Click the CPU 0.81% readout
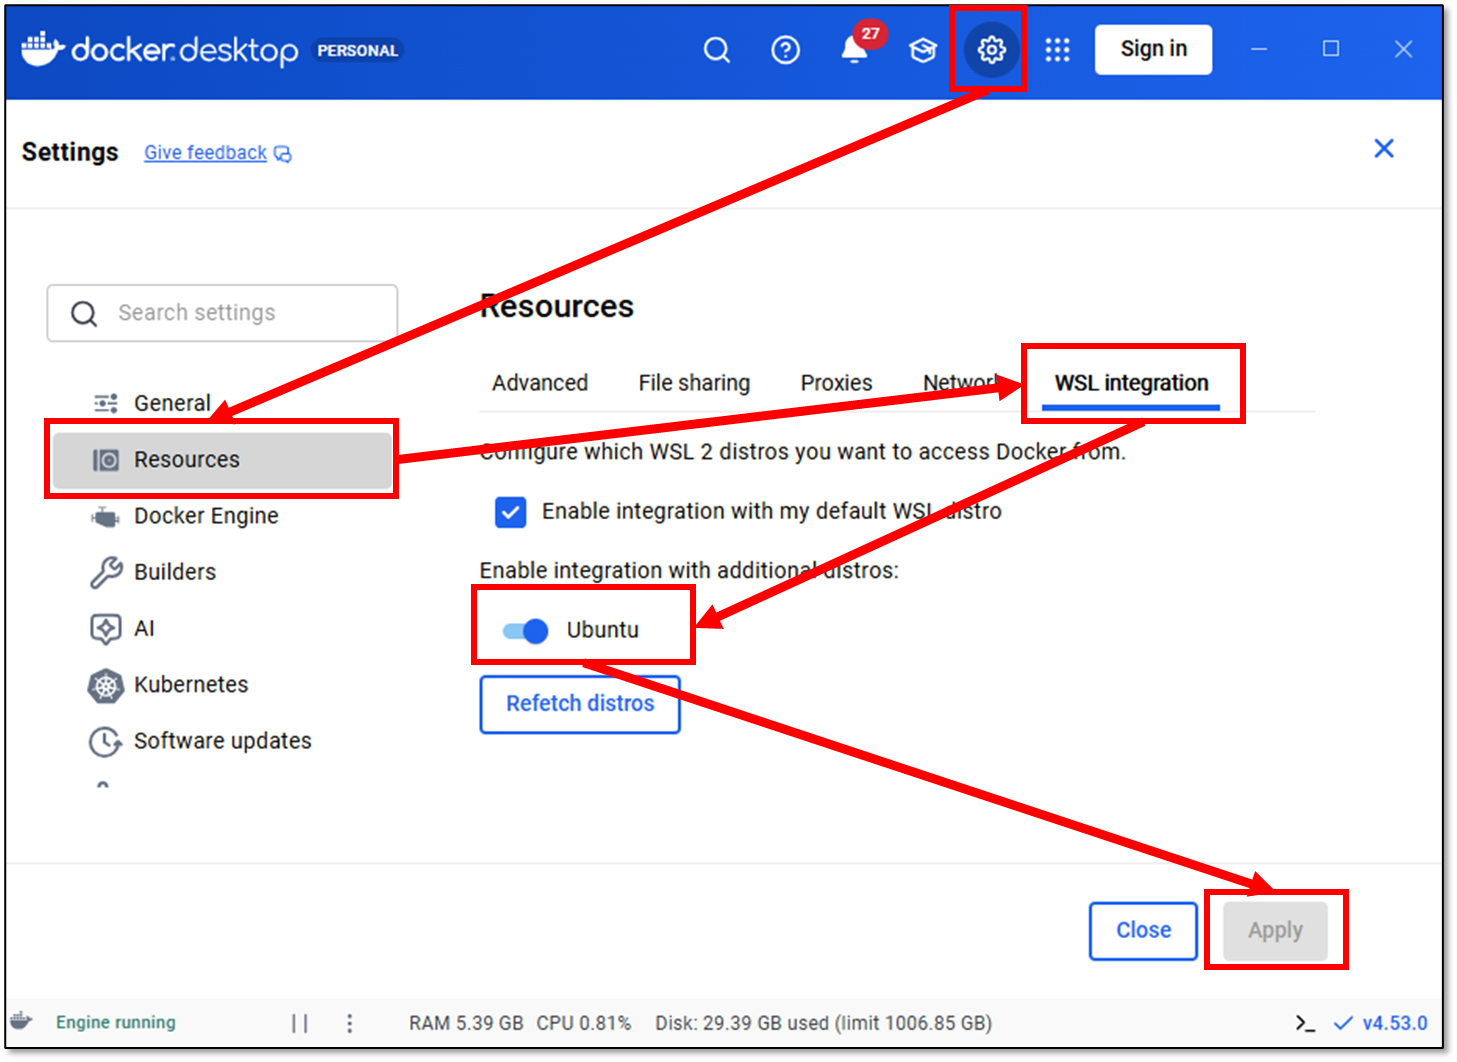This screenshot has height=1062, width=1457. [584, 1023]
